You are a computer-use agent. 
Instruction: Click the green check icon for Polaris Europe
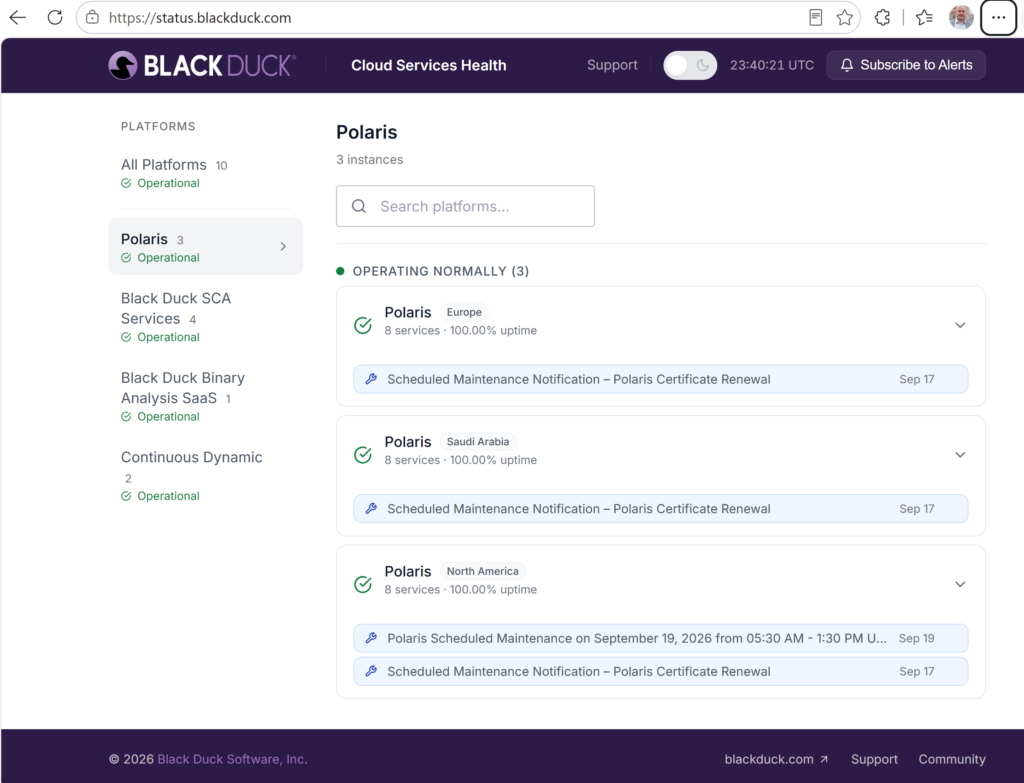[363, 325]
